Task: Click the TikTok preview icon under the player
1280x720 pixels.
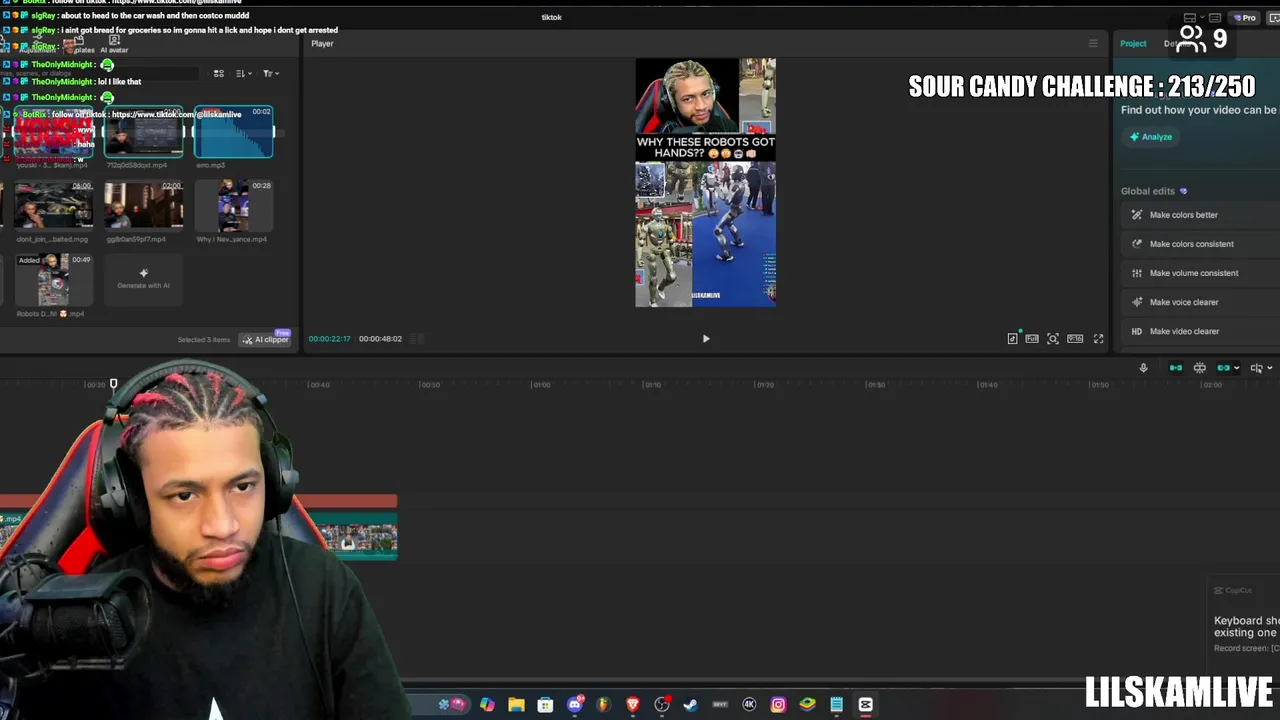Action: 1012,339
